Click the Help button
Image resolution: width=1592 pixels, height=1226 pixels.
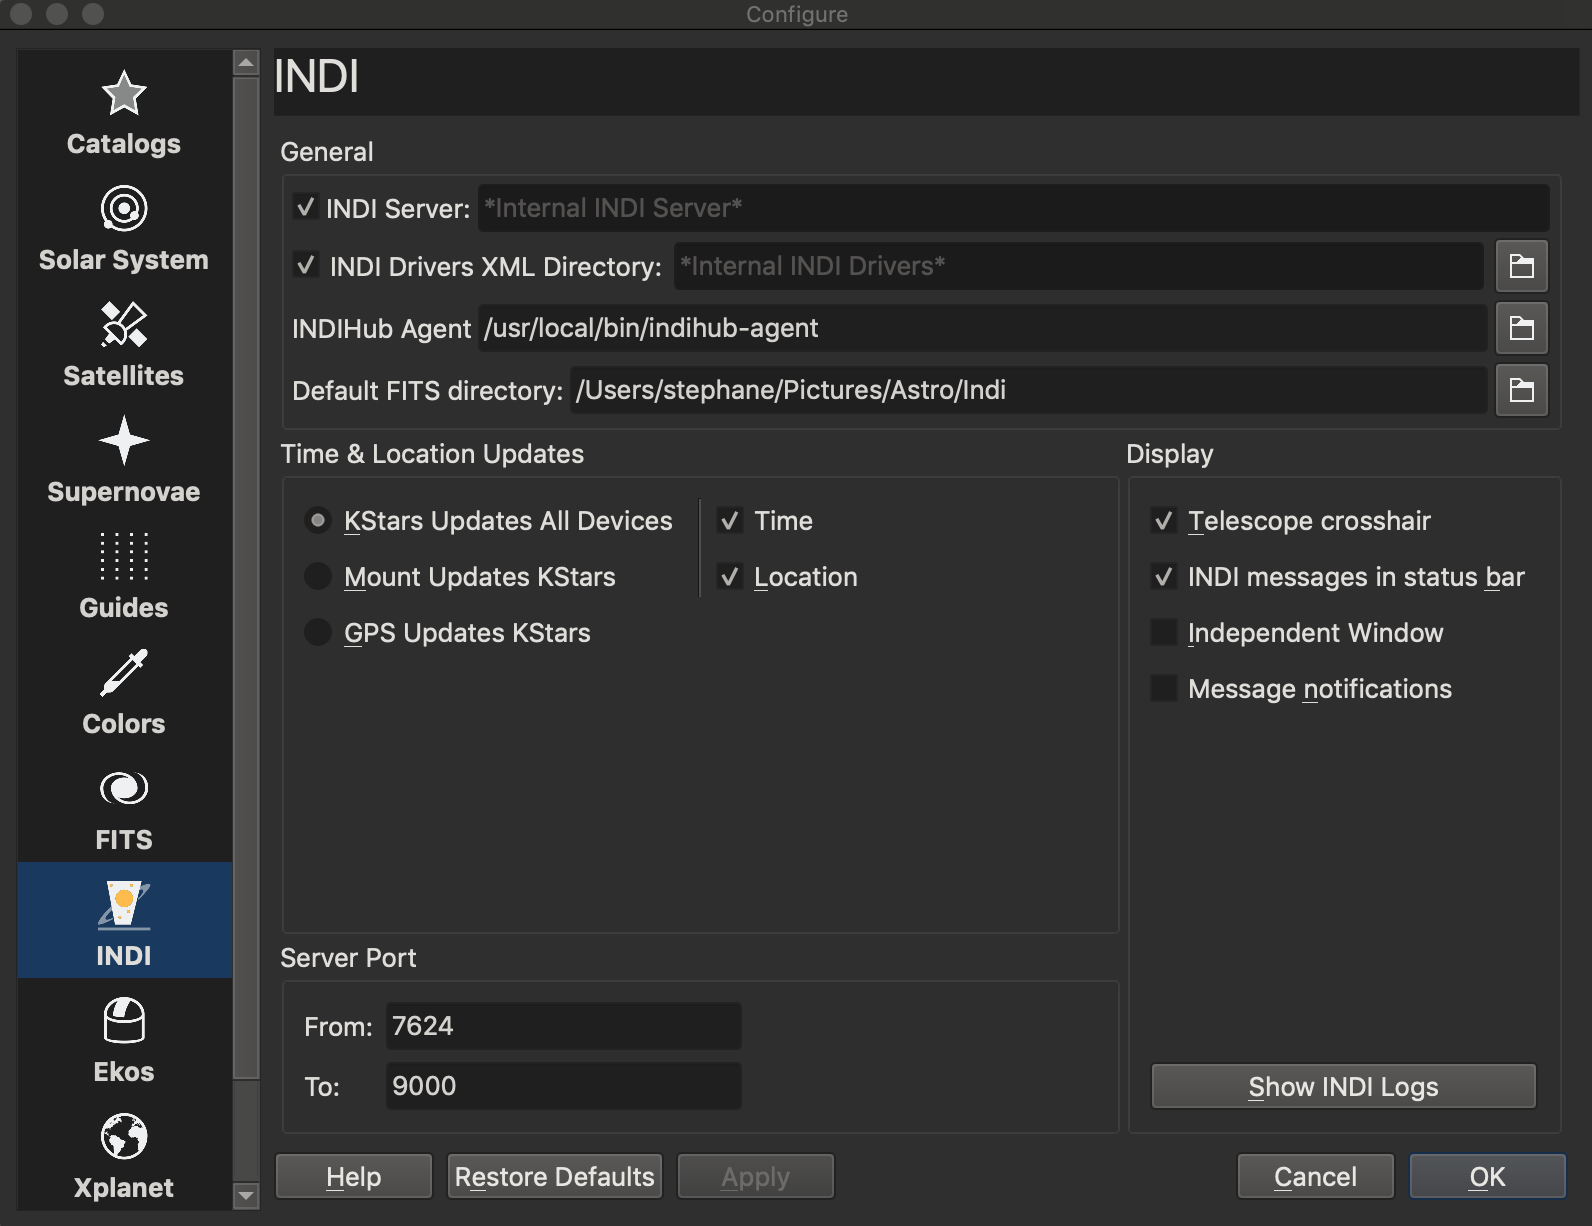coord(354,1176)
